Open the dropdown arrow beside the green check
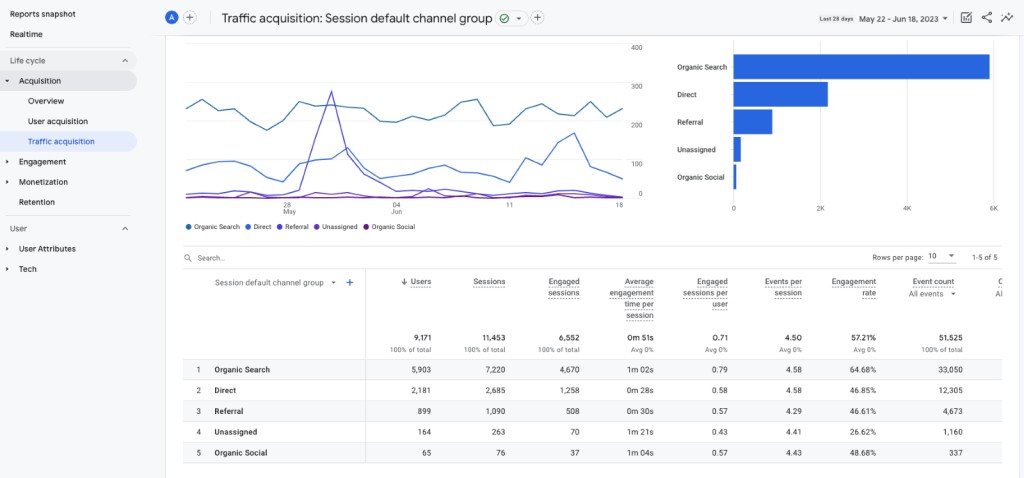The width and height of the screenshot is (1024, 478). tap(519, 18)
